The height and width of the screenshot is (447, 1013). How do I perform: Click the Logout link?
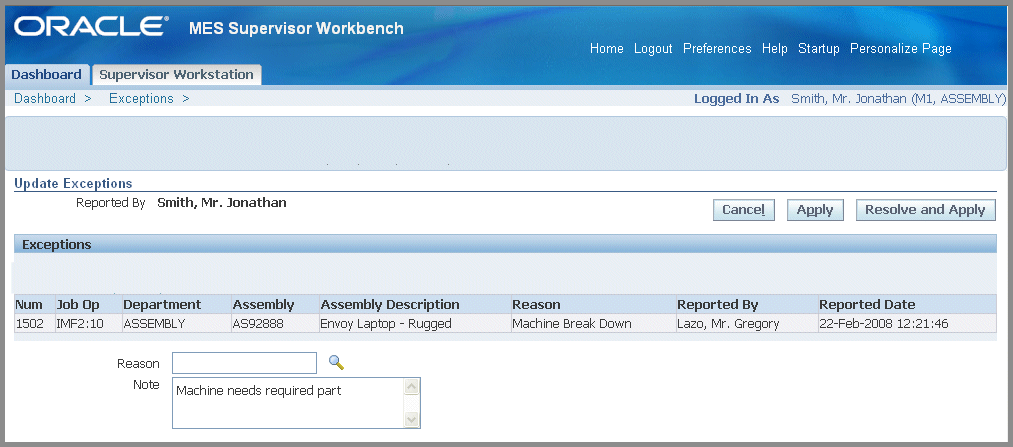653,48
